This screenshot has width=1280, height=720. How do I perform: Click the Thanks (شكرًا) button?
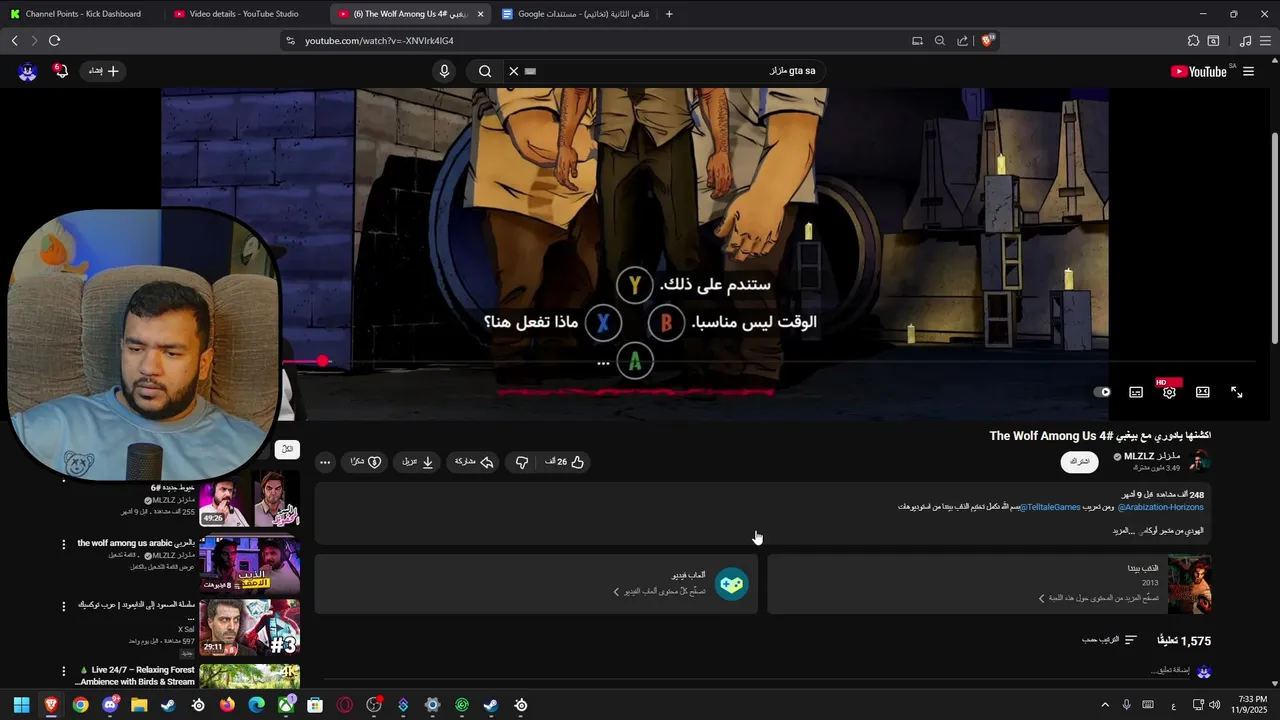(x=365, y=462)
